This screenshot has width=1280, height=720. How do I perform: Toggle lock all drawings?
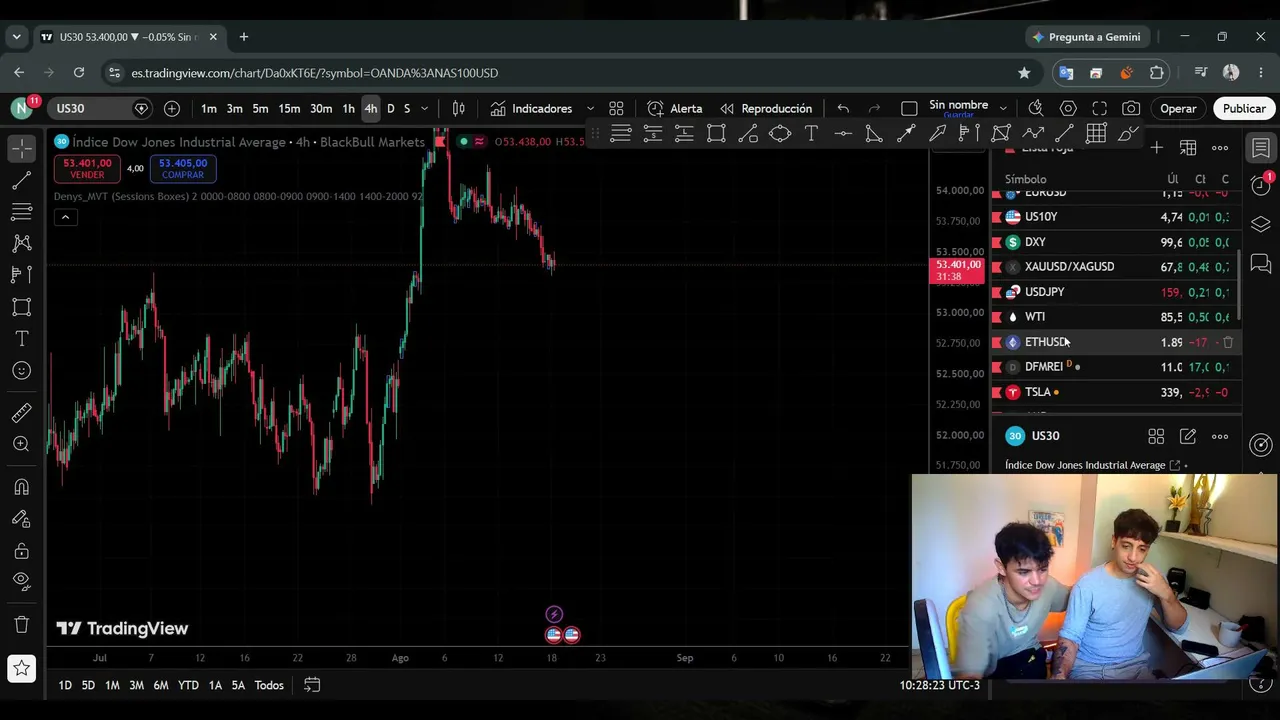coord(21,551)
